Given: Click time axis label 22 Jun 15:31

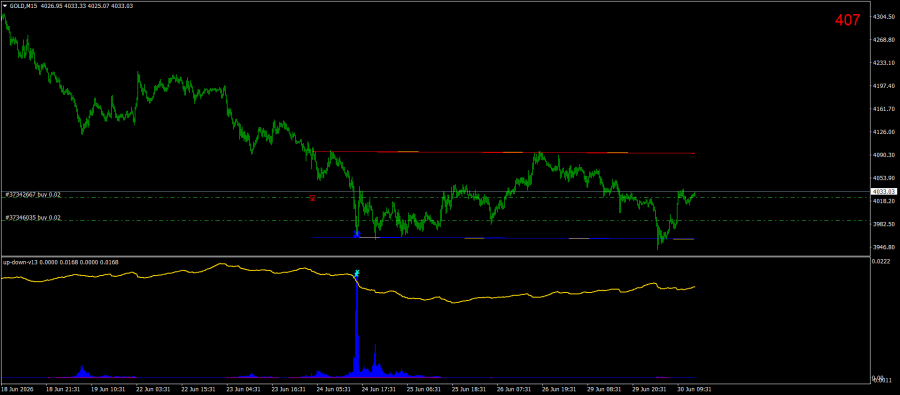Looking at the screenshot, I should [x=197, y=389].
